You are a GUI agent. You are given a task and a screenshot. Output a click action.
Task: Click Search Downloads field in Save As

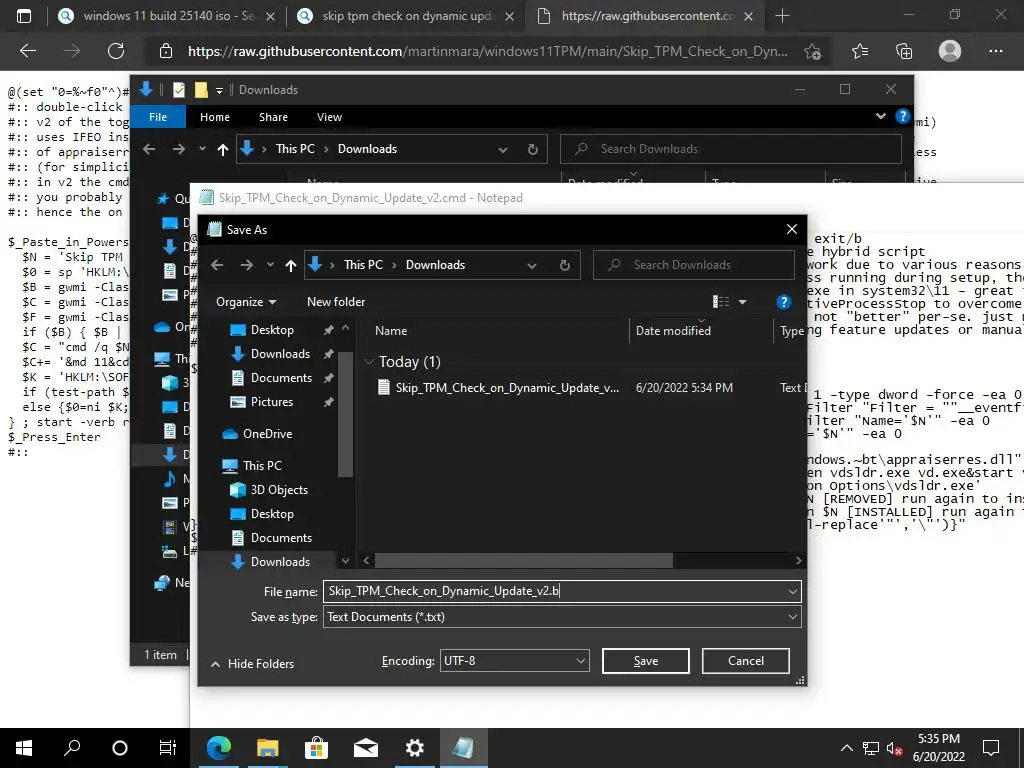(693, 265)
